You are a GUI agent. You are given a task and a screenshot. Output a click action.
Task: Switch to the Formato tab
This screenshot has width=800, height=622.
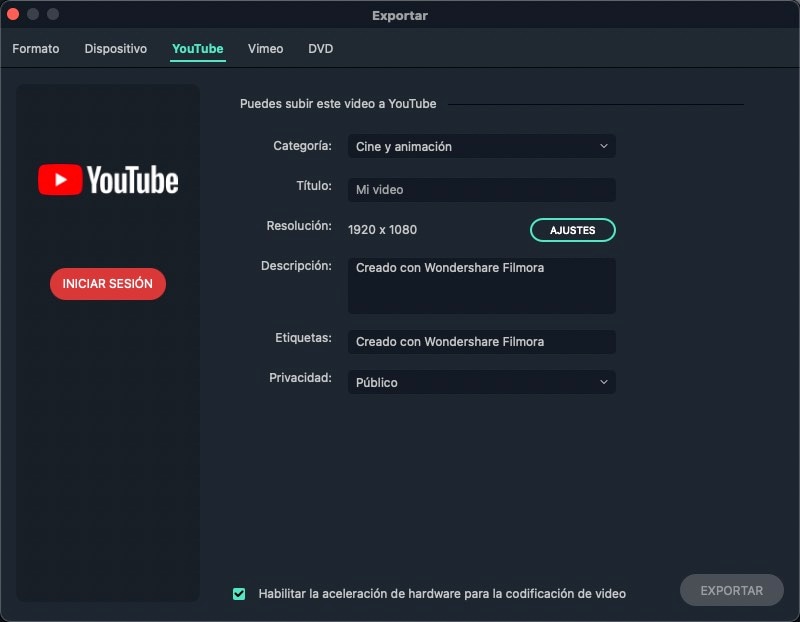pyautogui.click(x=36, y=48)
